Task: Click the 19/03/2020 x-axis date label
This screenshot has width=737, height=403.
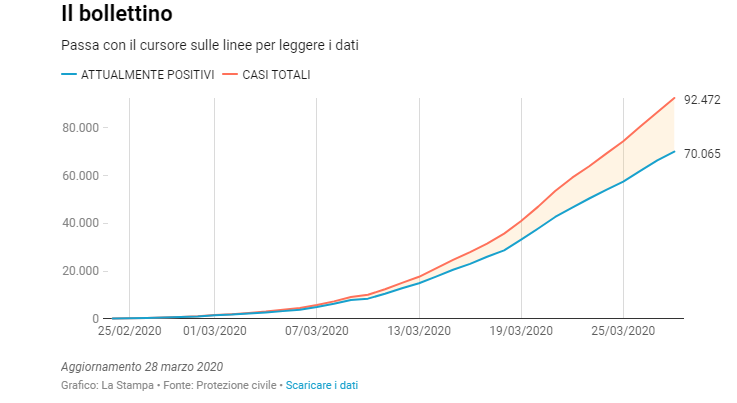Action: coord(521,331)
